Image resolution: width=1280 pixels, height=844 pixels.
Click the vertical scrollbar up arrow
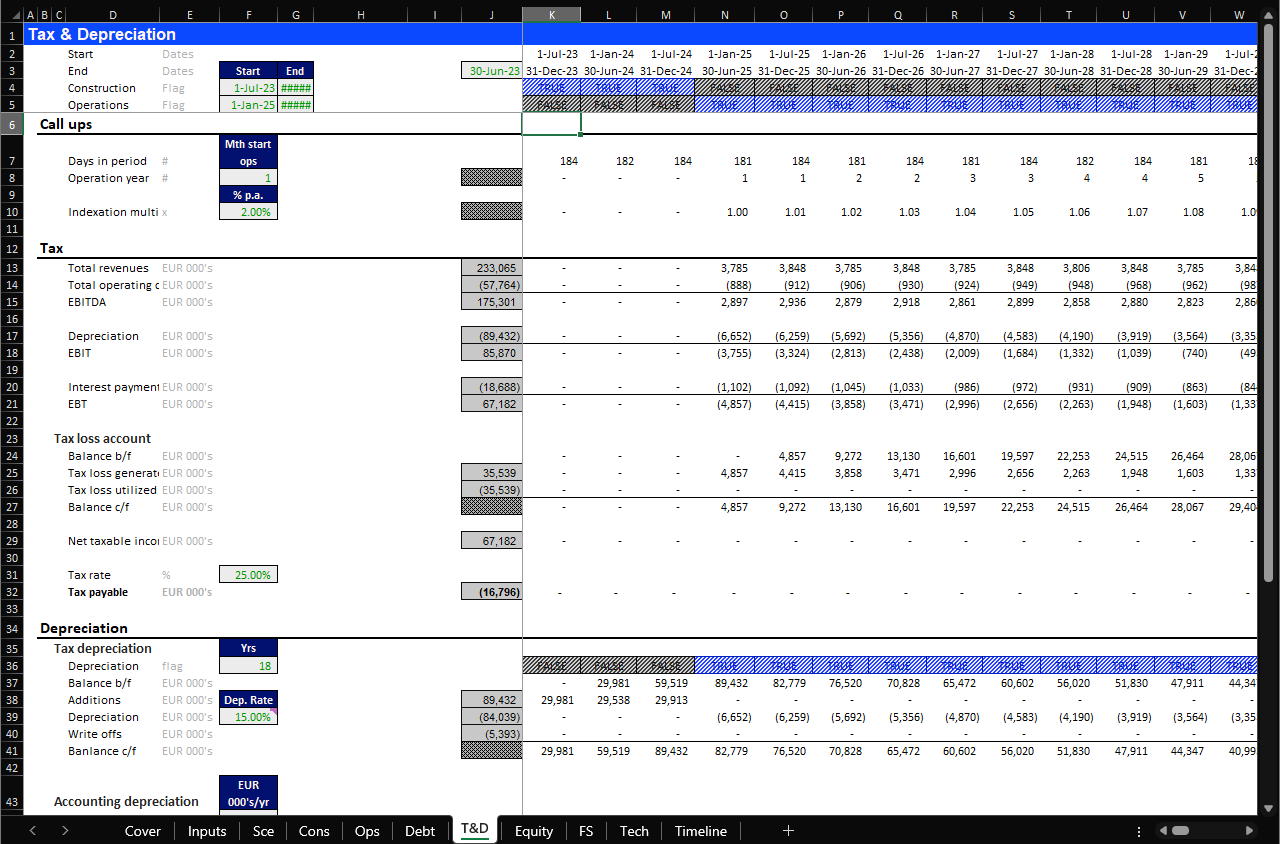pos(1269,30)
